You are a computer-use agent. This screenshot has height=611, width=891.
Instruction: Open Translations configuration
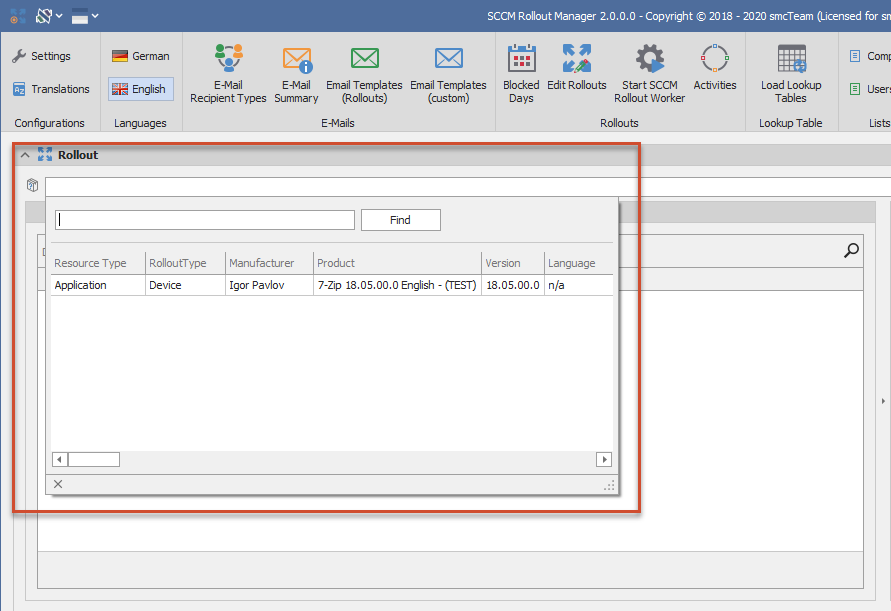(x=51, y=89)
